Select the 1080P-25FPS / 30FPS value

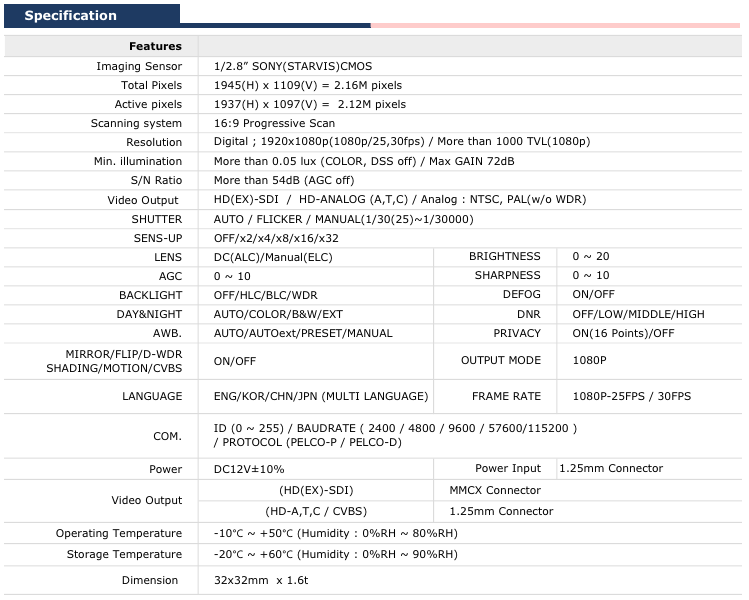point(632,396)
